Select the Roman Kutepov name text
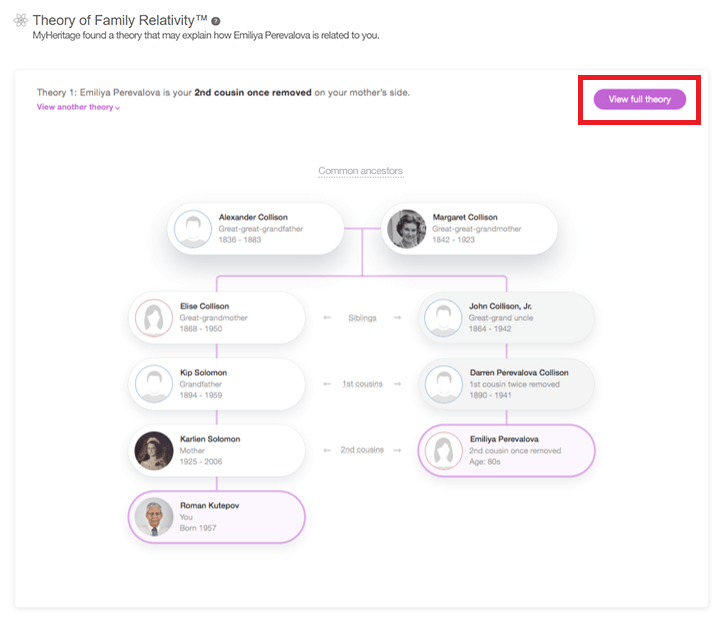Image resolution: width=724 pixels, height=621 pixels. click(x=210, y=506)
